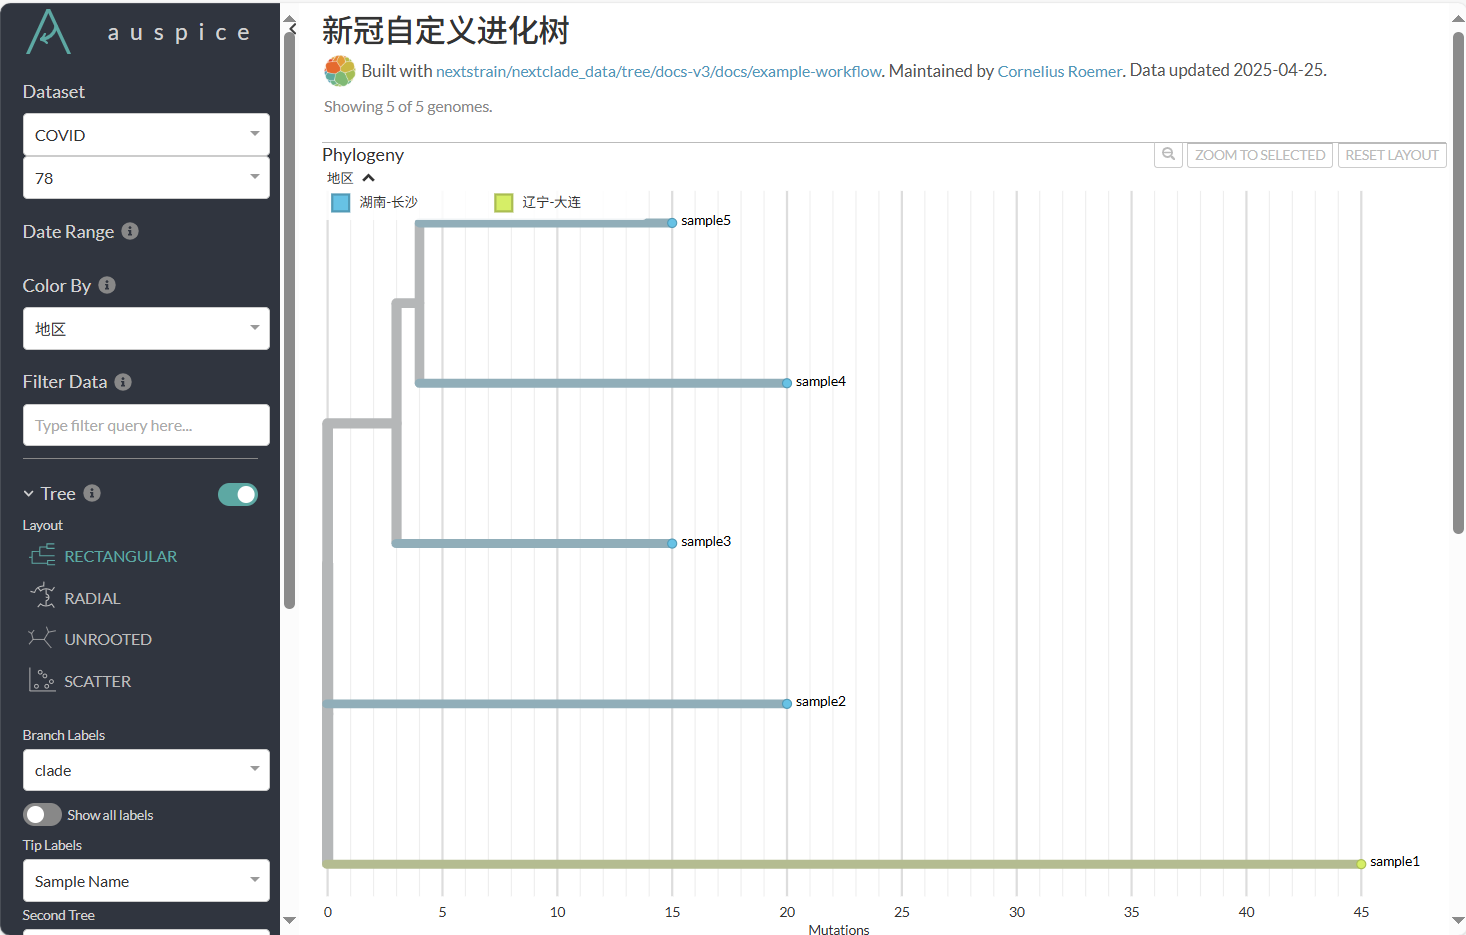Click the Filter Data query field
The width and height of the screenshot is (1466, 935).
point(146,425)
